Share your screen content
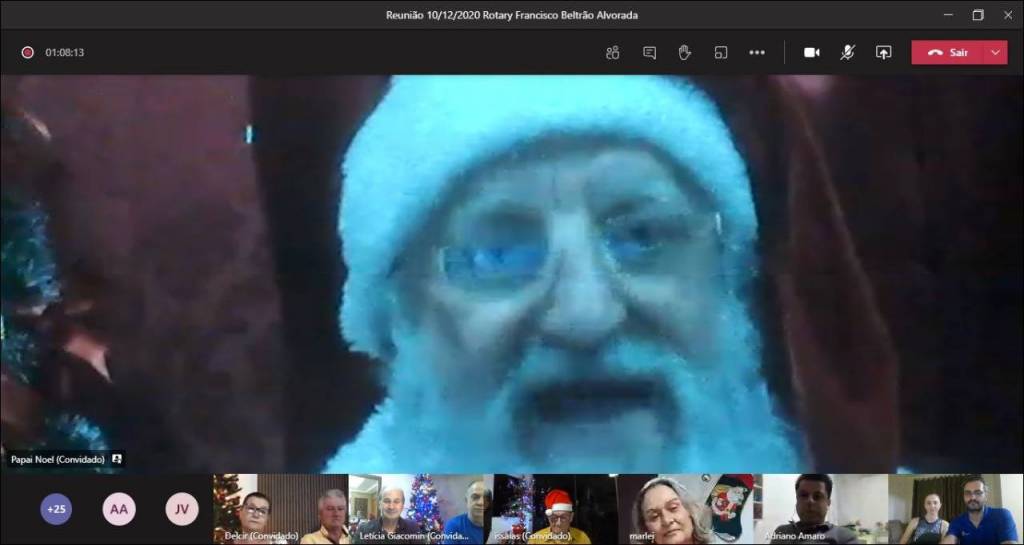Screen dimensions: 1024x545 pyautogui.click(x=883, y=53)
